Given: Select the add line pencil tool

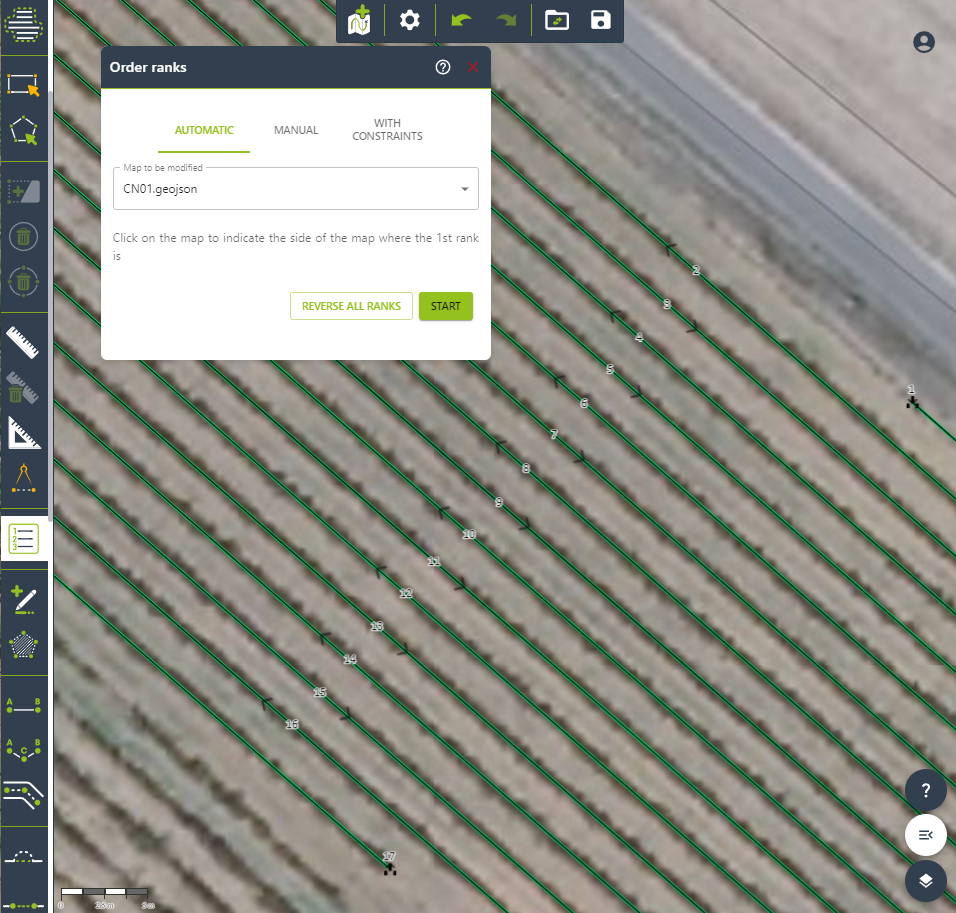Looking at the screenshot, I should click(24, 600).
